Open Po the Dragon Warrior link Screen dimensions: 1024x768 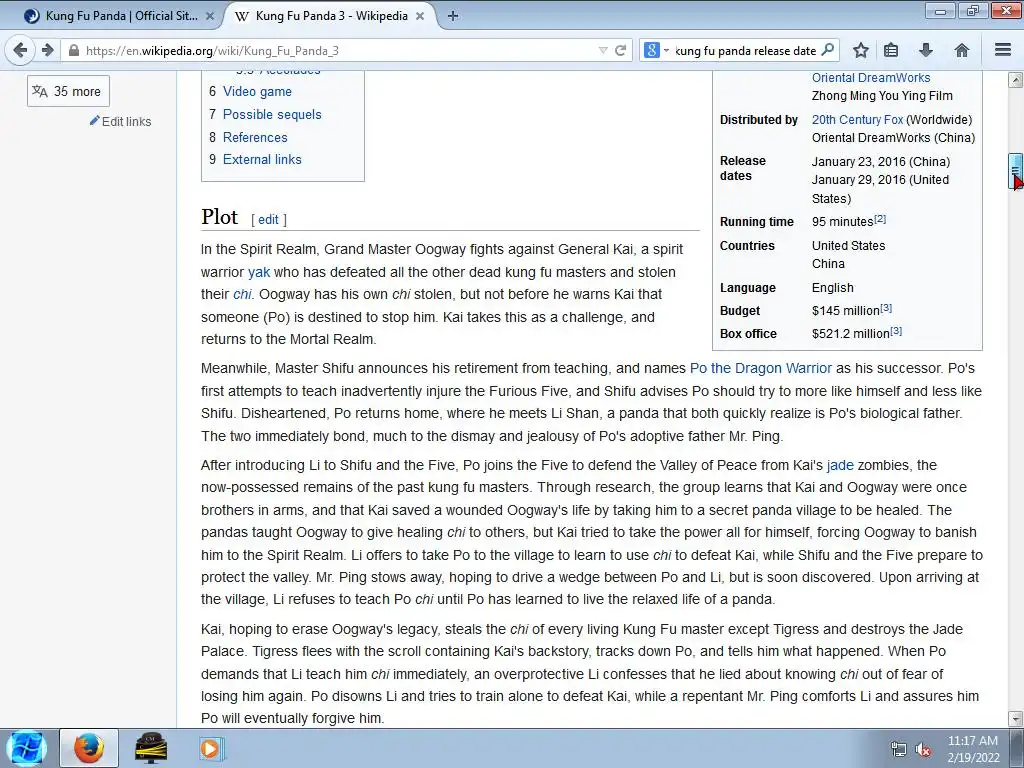point(761,368)
